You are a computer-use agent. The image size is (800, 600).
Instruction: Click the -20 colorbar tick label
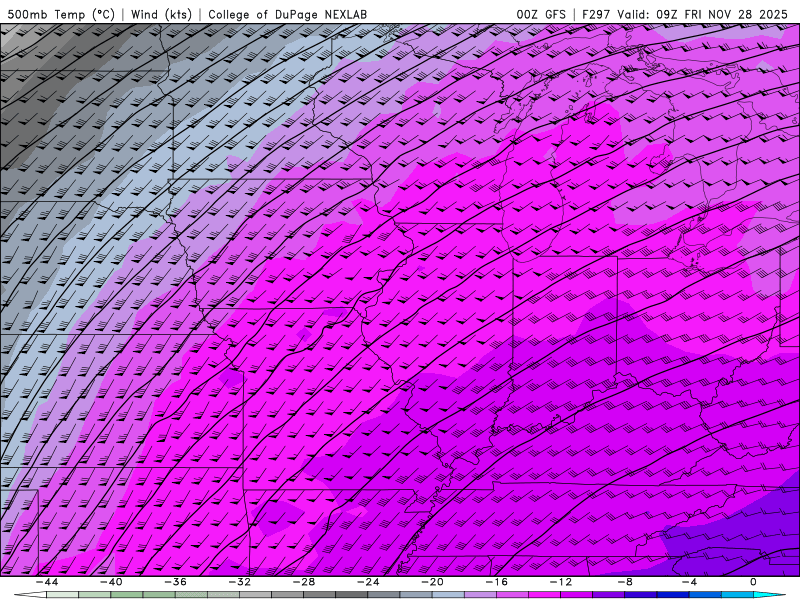[x=433, y=582]
